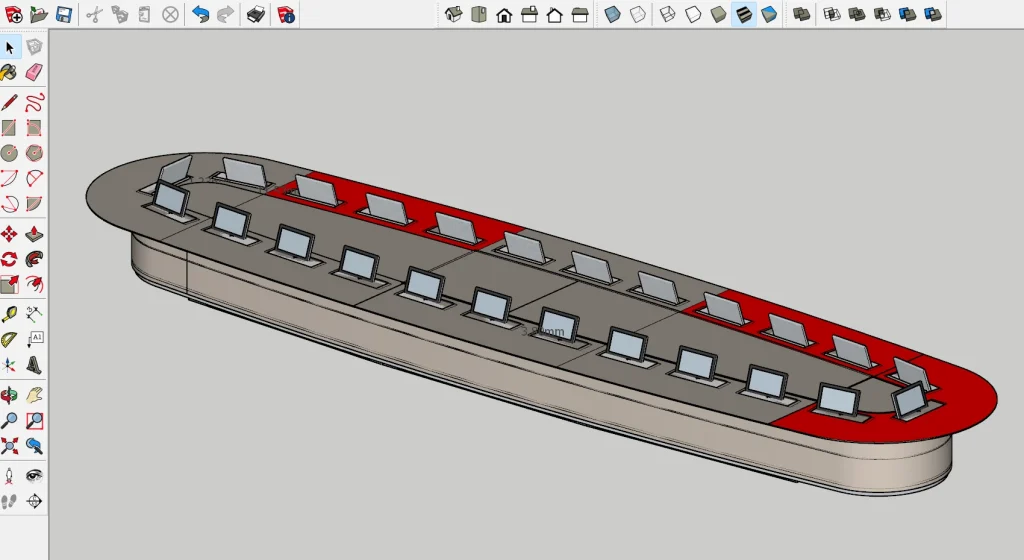Click the Union solid tool

857,14
